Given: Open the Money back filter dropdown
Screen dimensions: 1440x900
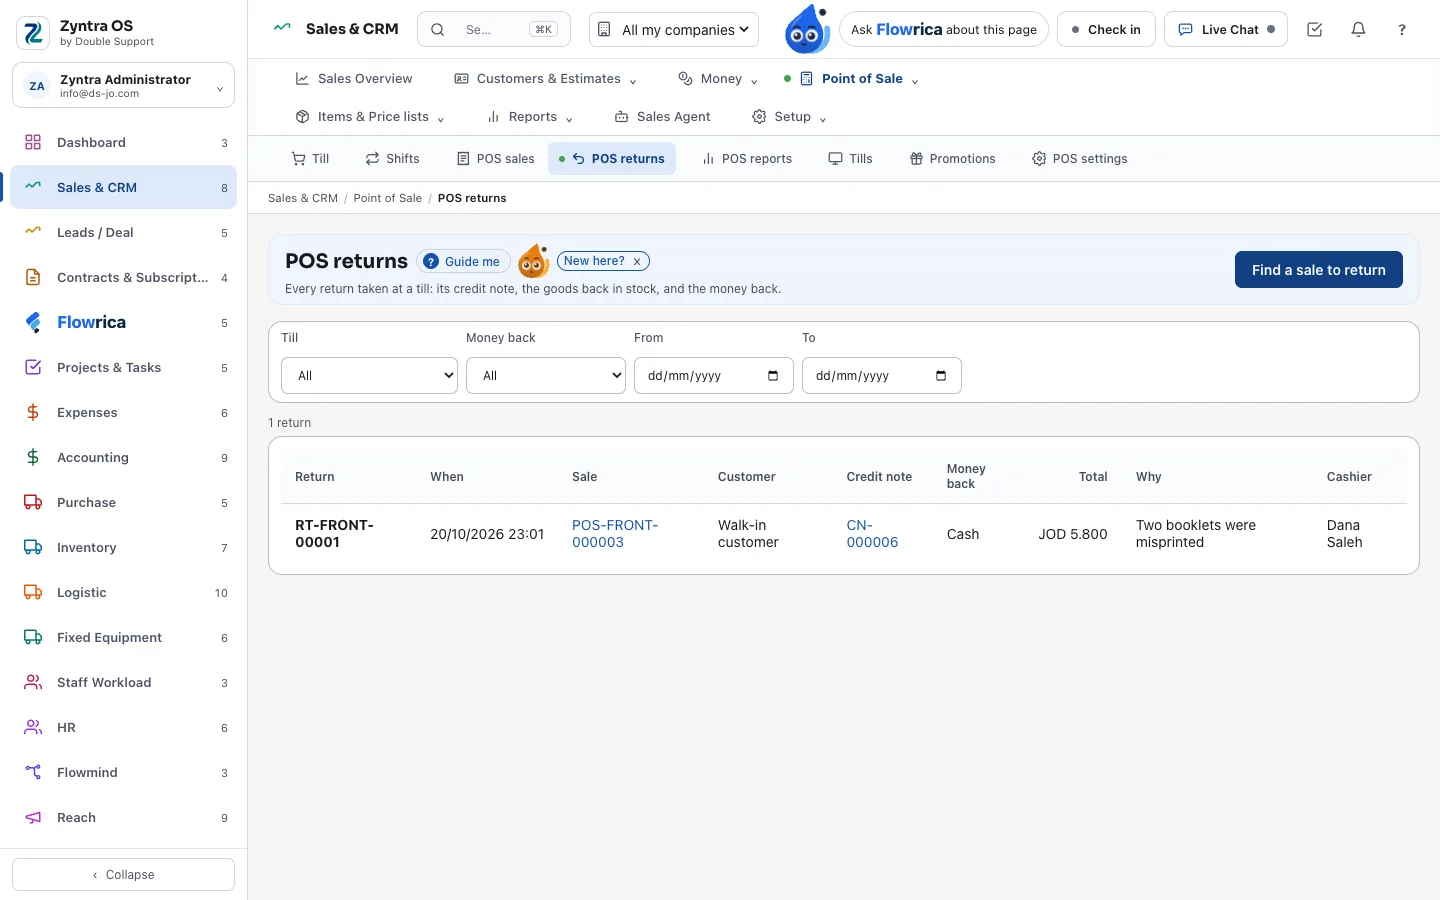Looking at the screenshot, I should click(546, 376).
